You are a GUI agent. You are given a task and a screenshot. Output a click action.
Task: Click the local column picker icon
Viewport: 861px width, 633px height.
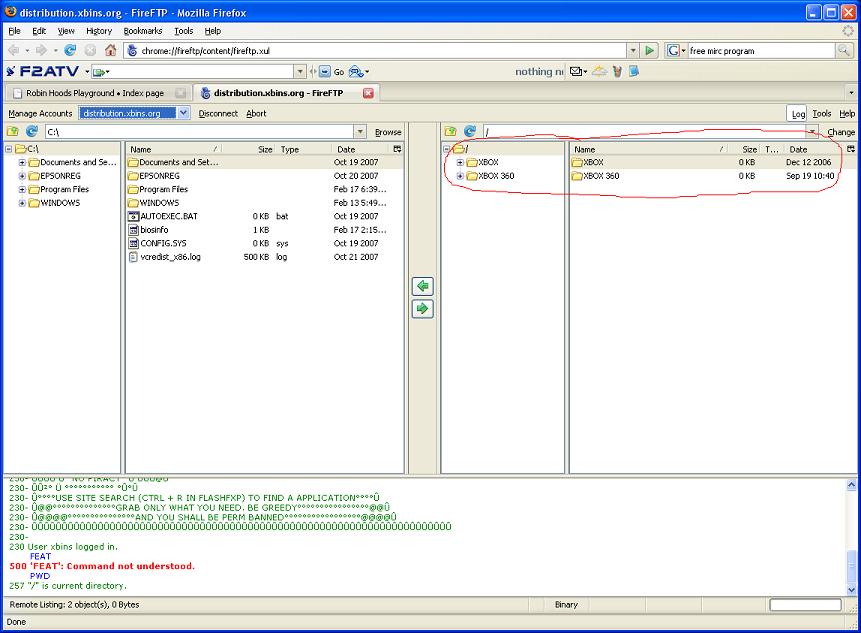coord(397,149)
